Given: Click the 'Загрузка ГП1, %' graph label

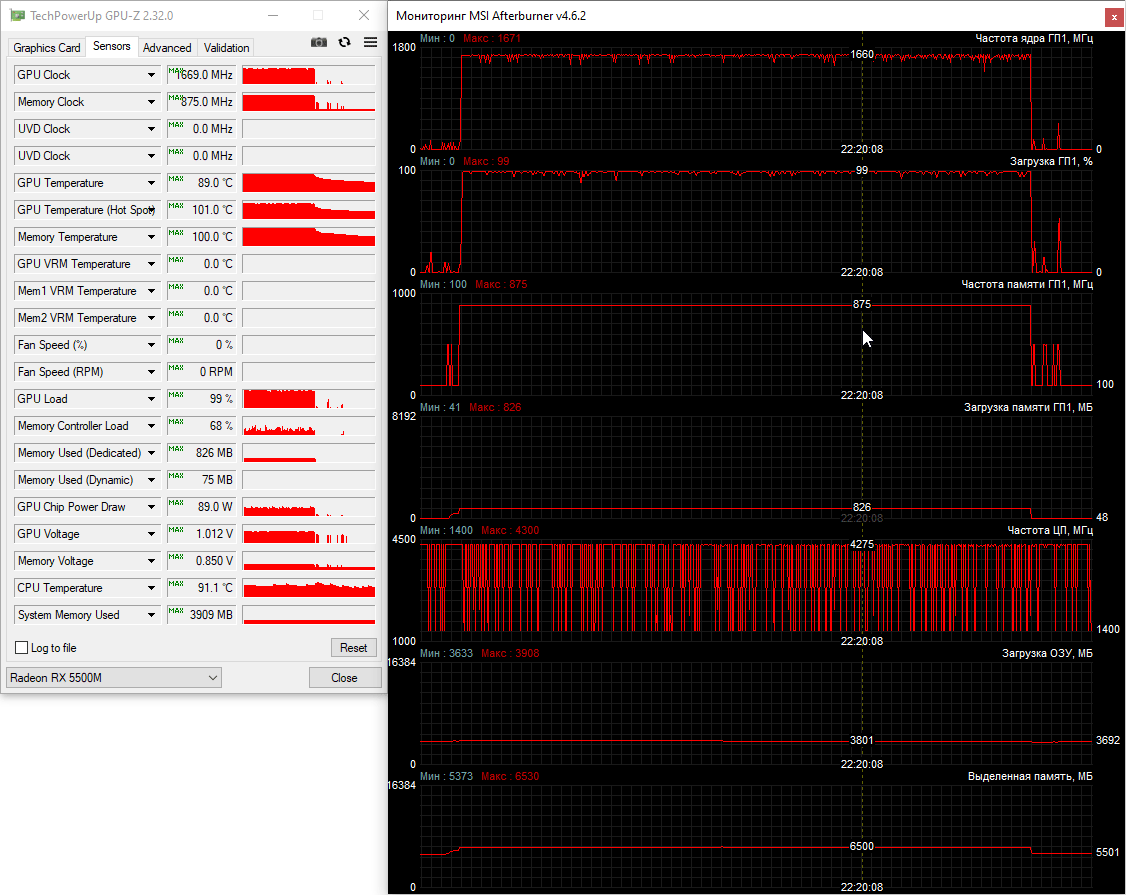Looking at the screenshot, I should click(x=1051, y=161).
